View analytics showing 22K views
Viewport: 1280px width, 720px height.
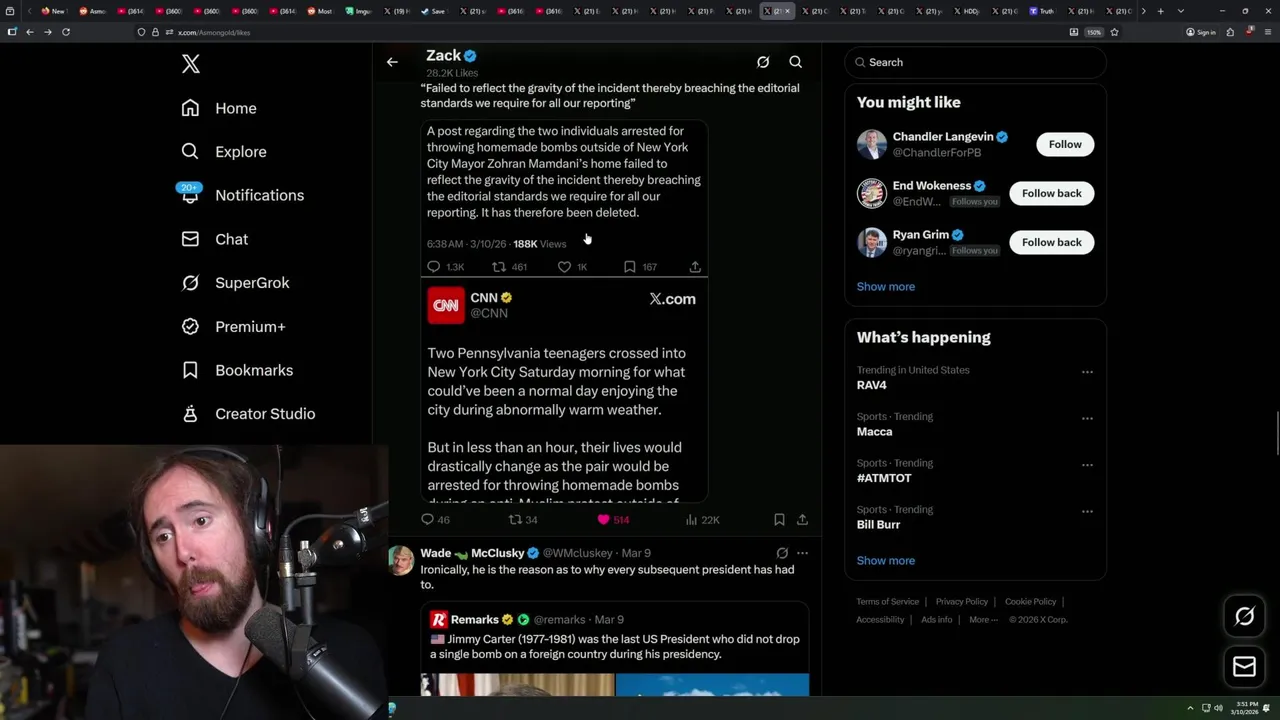coord(702,519)
